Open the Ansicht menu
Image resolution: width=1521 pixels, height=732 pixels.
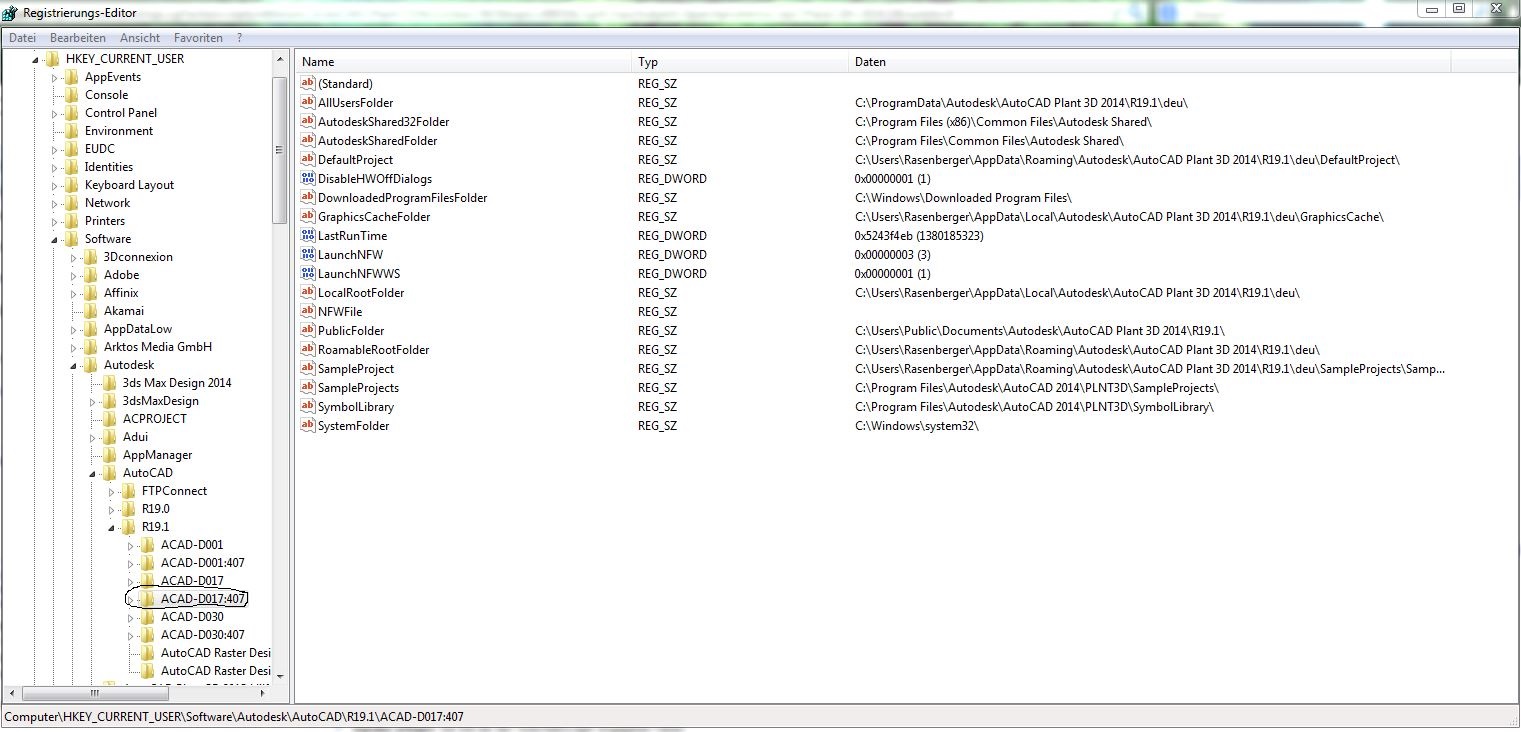(140, 38)
